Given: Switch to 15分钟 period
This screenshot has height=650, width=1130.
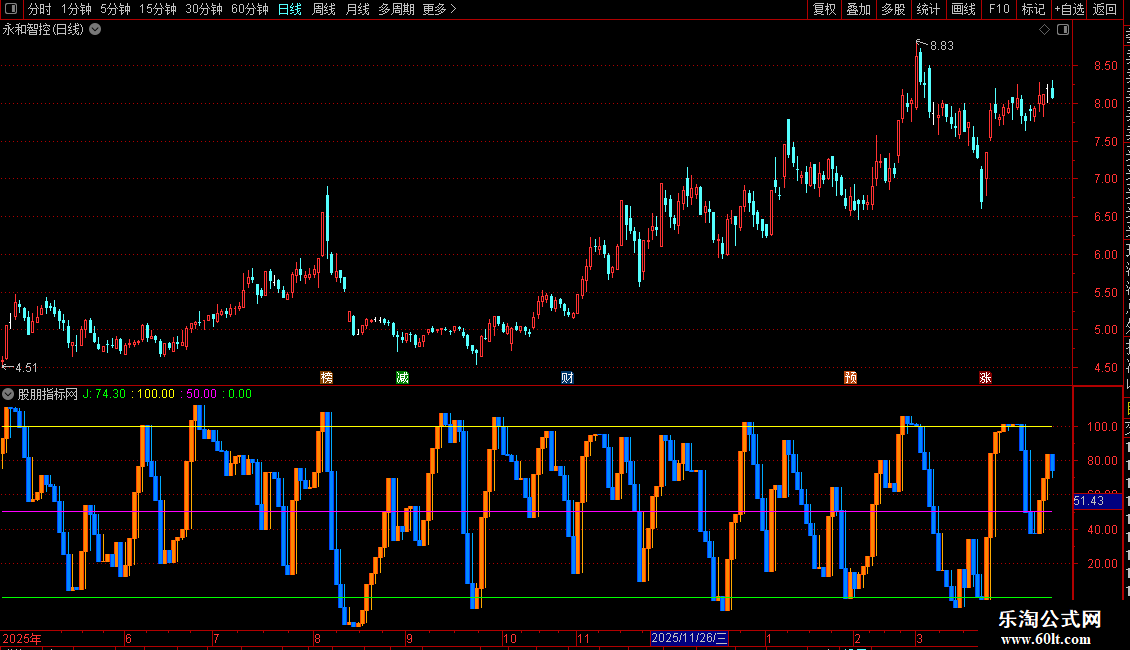Looking at the screenshot, I should pos(158,9).
